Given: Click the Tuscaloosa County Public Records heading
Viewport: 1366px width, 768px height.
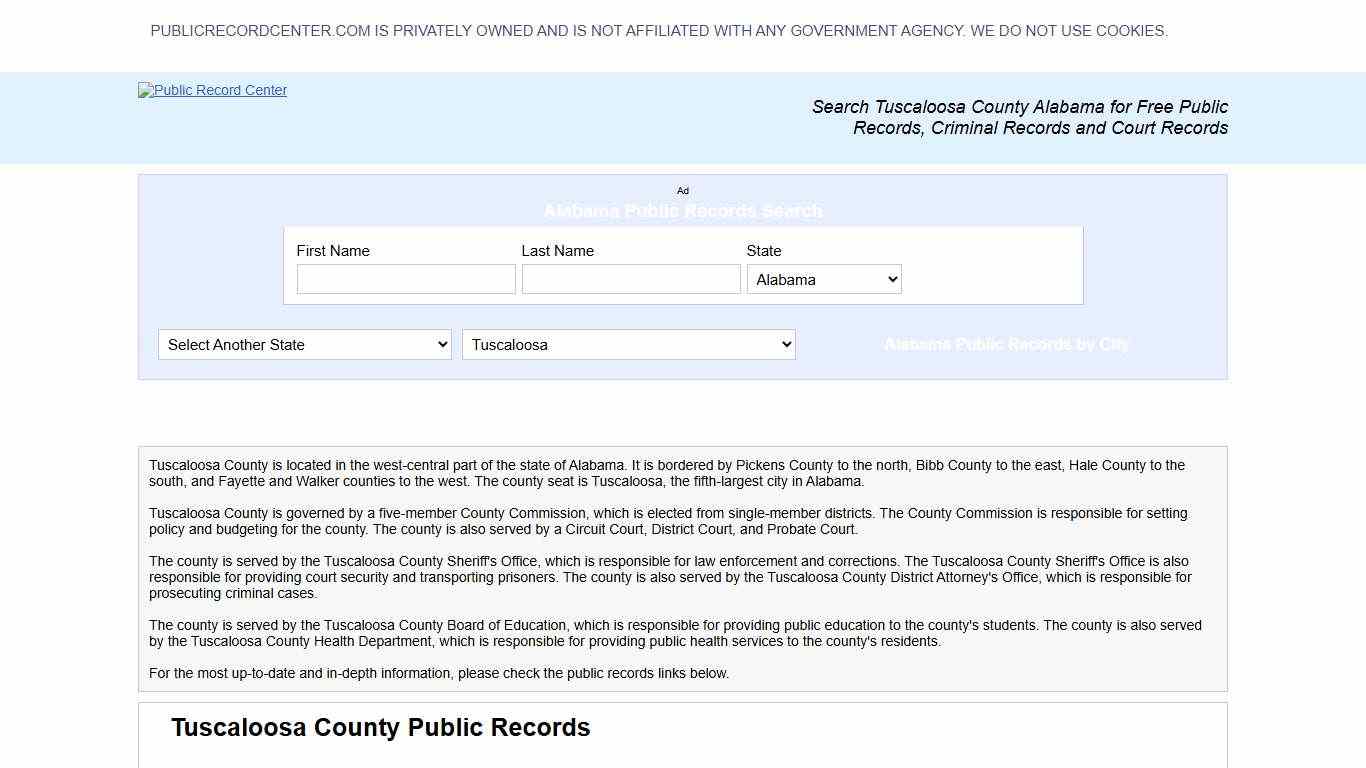Looking at the screenshot, I should [x=380, y=727].
